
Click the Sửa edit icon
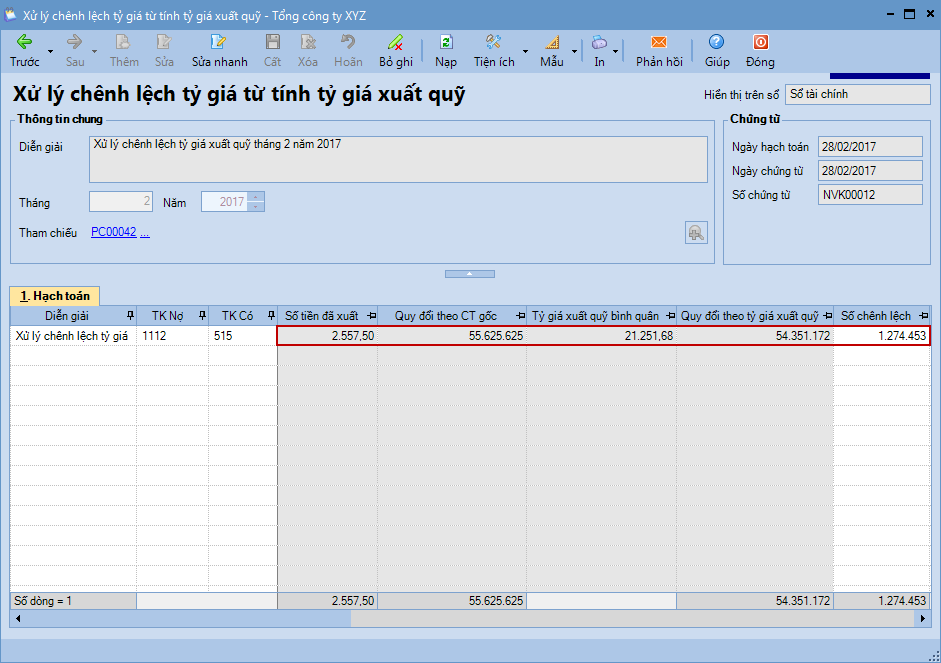point(164,41)
